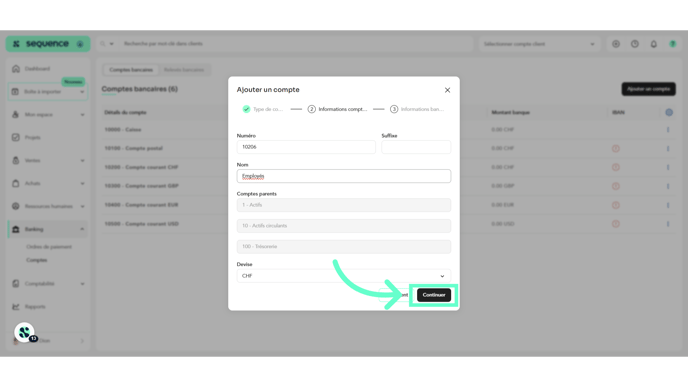688x387 pixels.
Task: Open row menu for 10200 - Compte courant CHF
Action: click(x=668, y=167)
